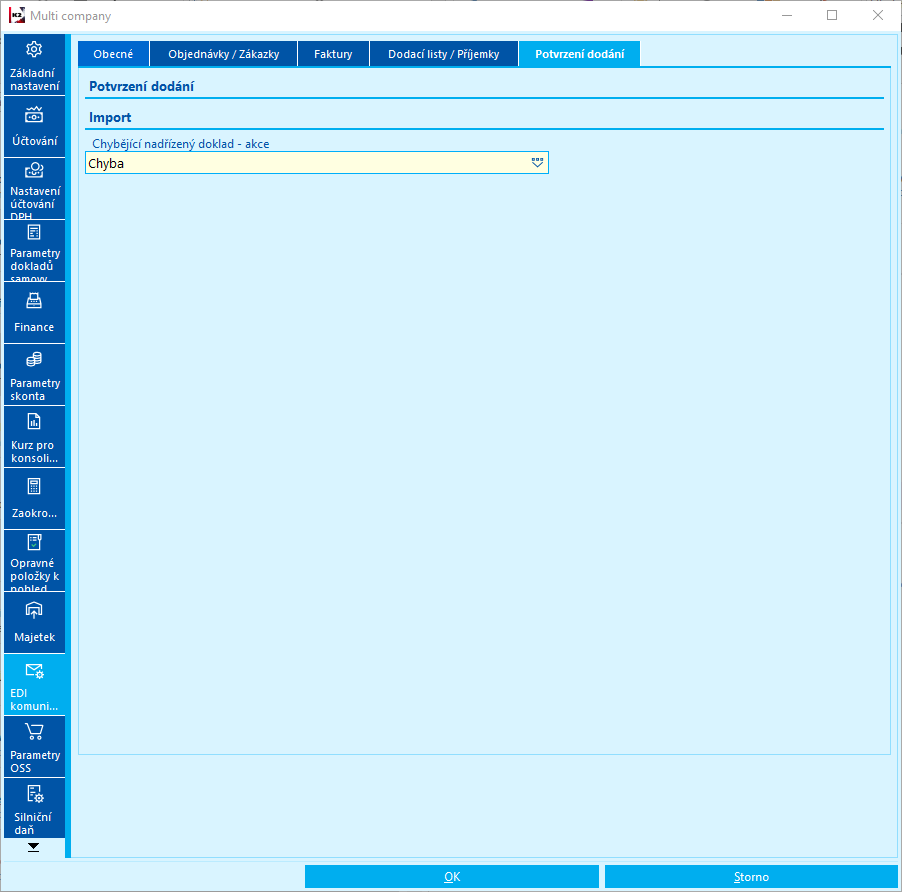
Task: Maximize the Multi company window
Action: pyautogui.click(x=832, y=16)
